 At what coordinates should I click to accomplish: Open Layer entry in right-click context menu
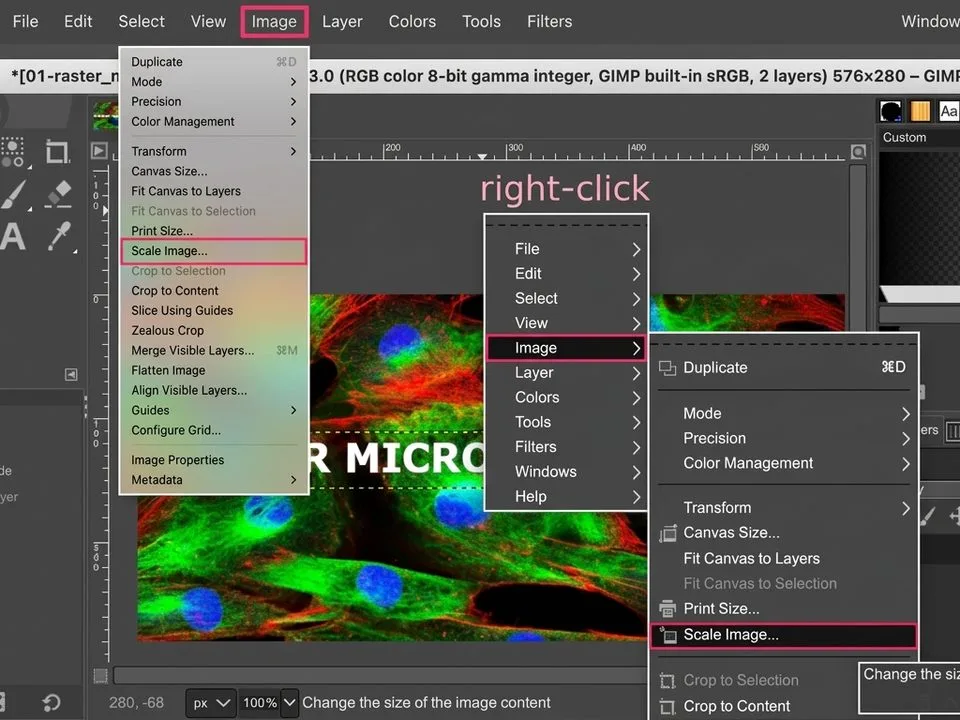(566, 373)
